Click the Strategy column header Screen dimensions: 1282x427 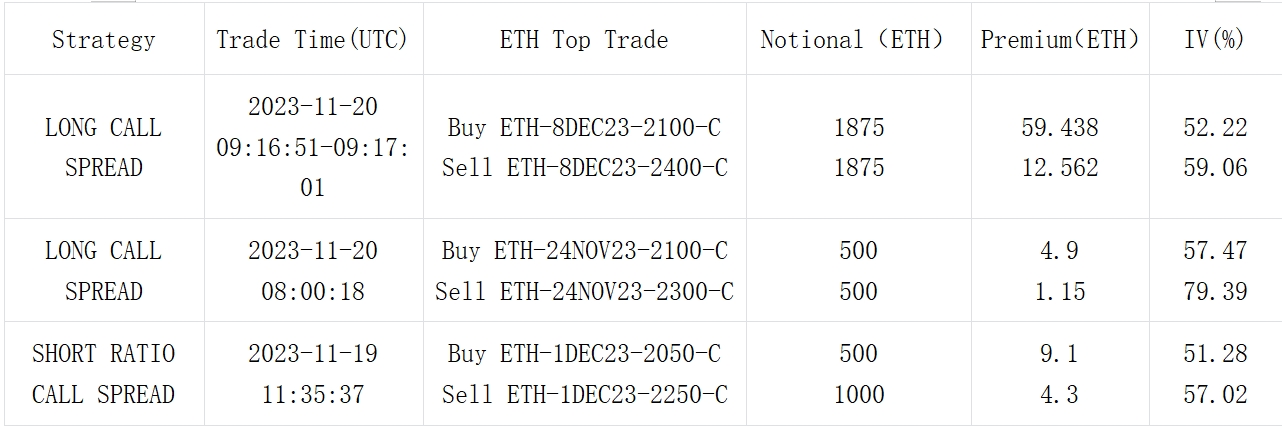(x=104, y=40)
